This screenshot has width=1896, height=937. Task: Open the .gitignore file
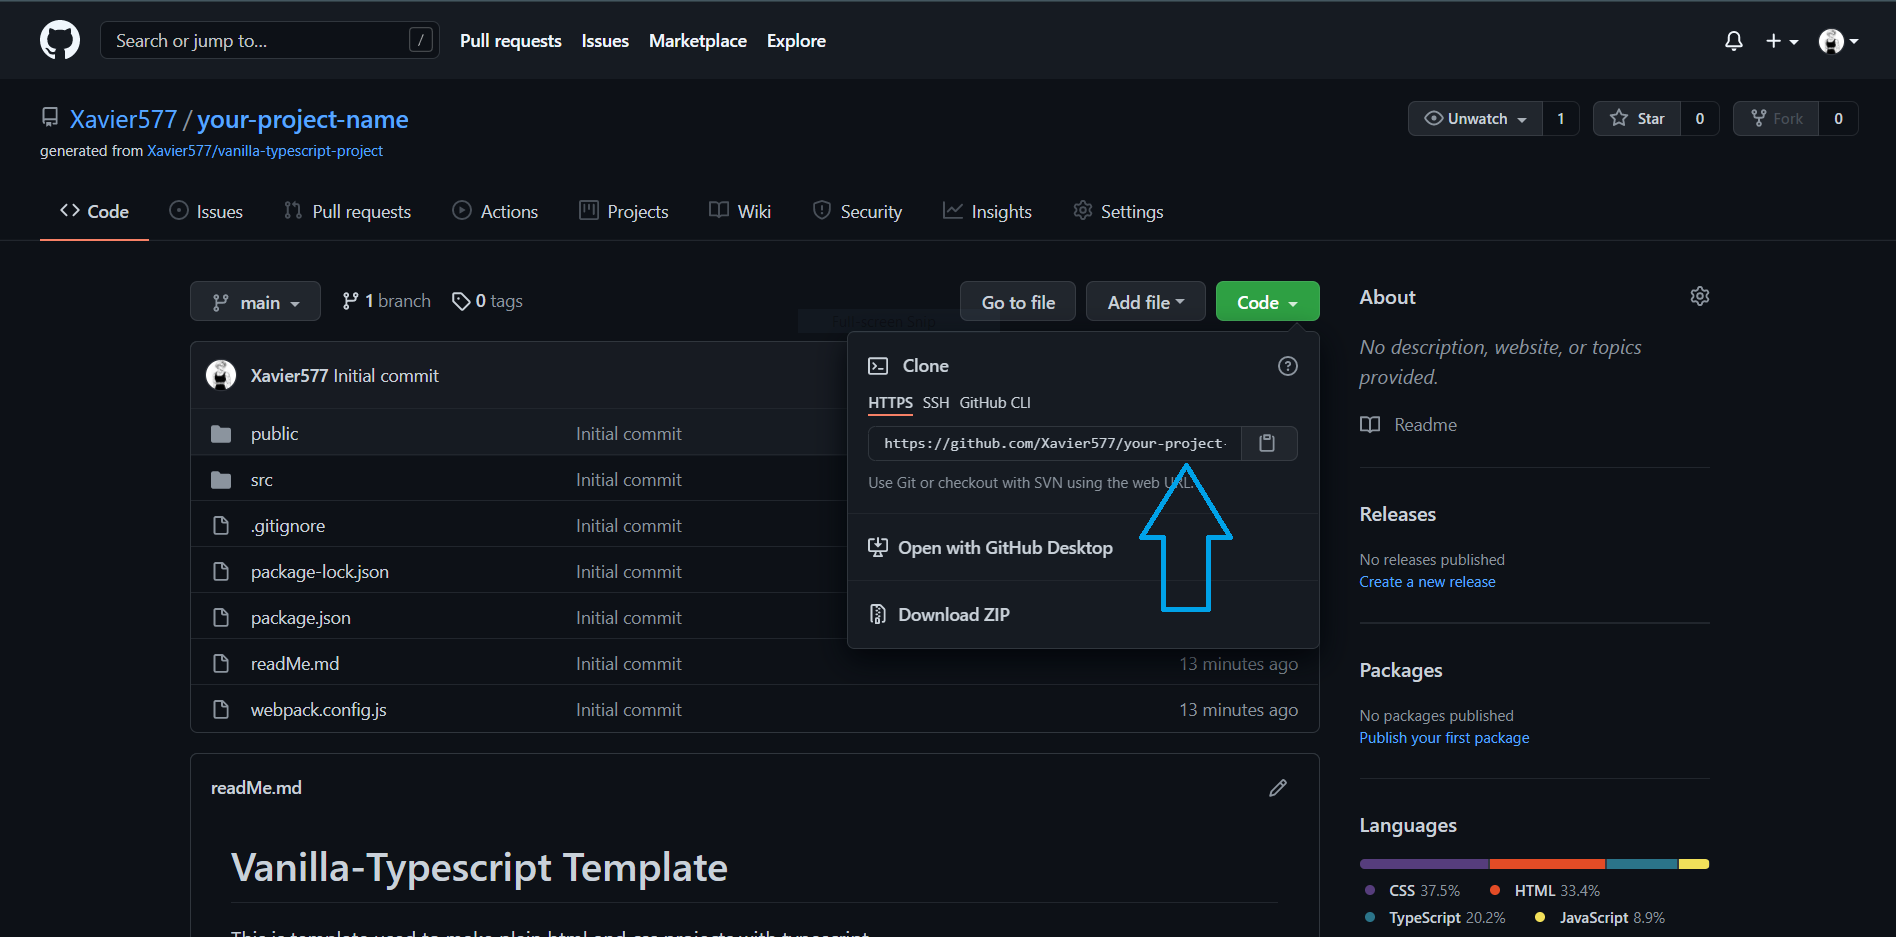[288, 526]
